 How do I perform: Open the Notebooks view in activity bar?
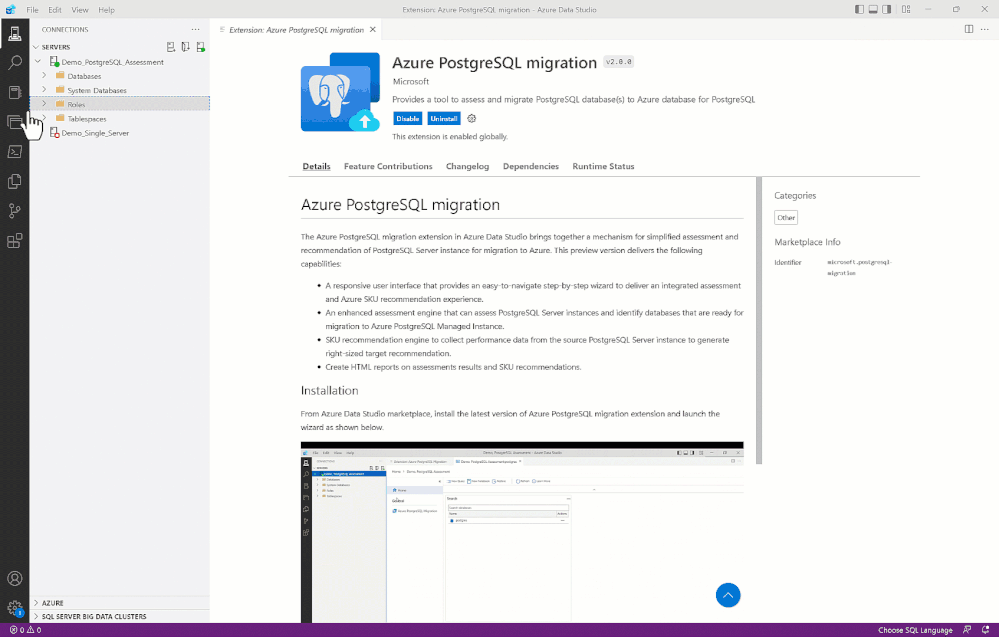pos(15,92)
